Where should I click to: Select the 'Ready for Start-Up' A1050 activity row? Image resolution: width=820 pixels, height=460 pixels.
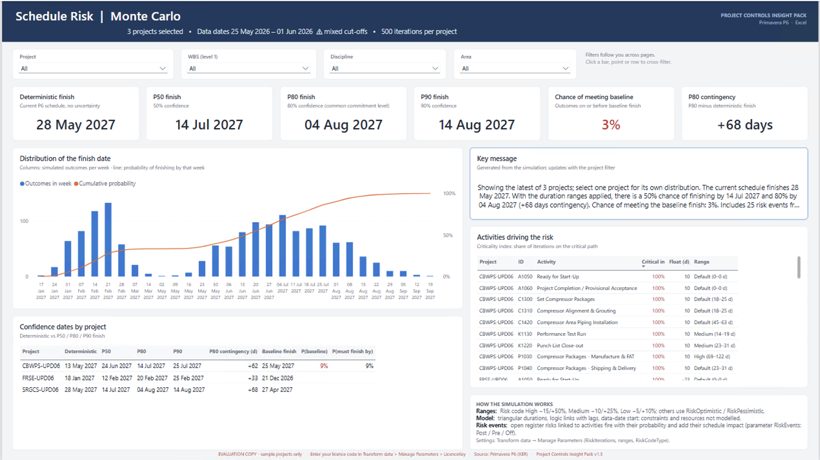(x=608, y=277)
